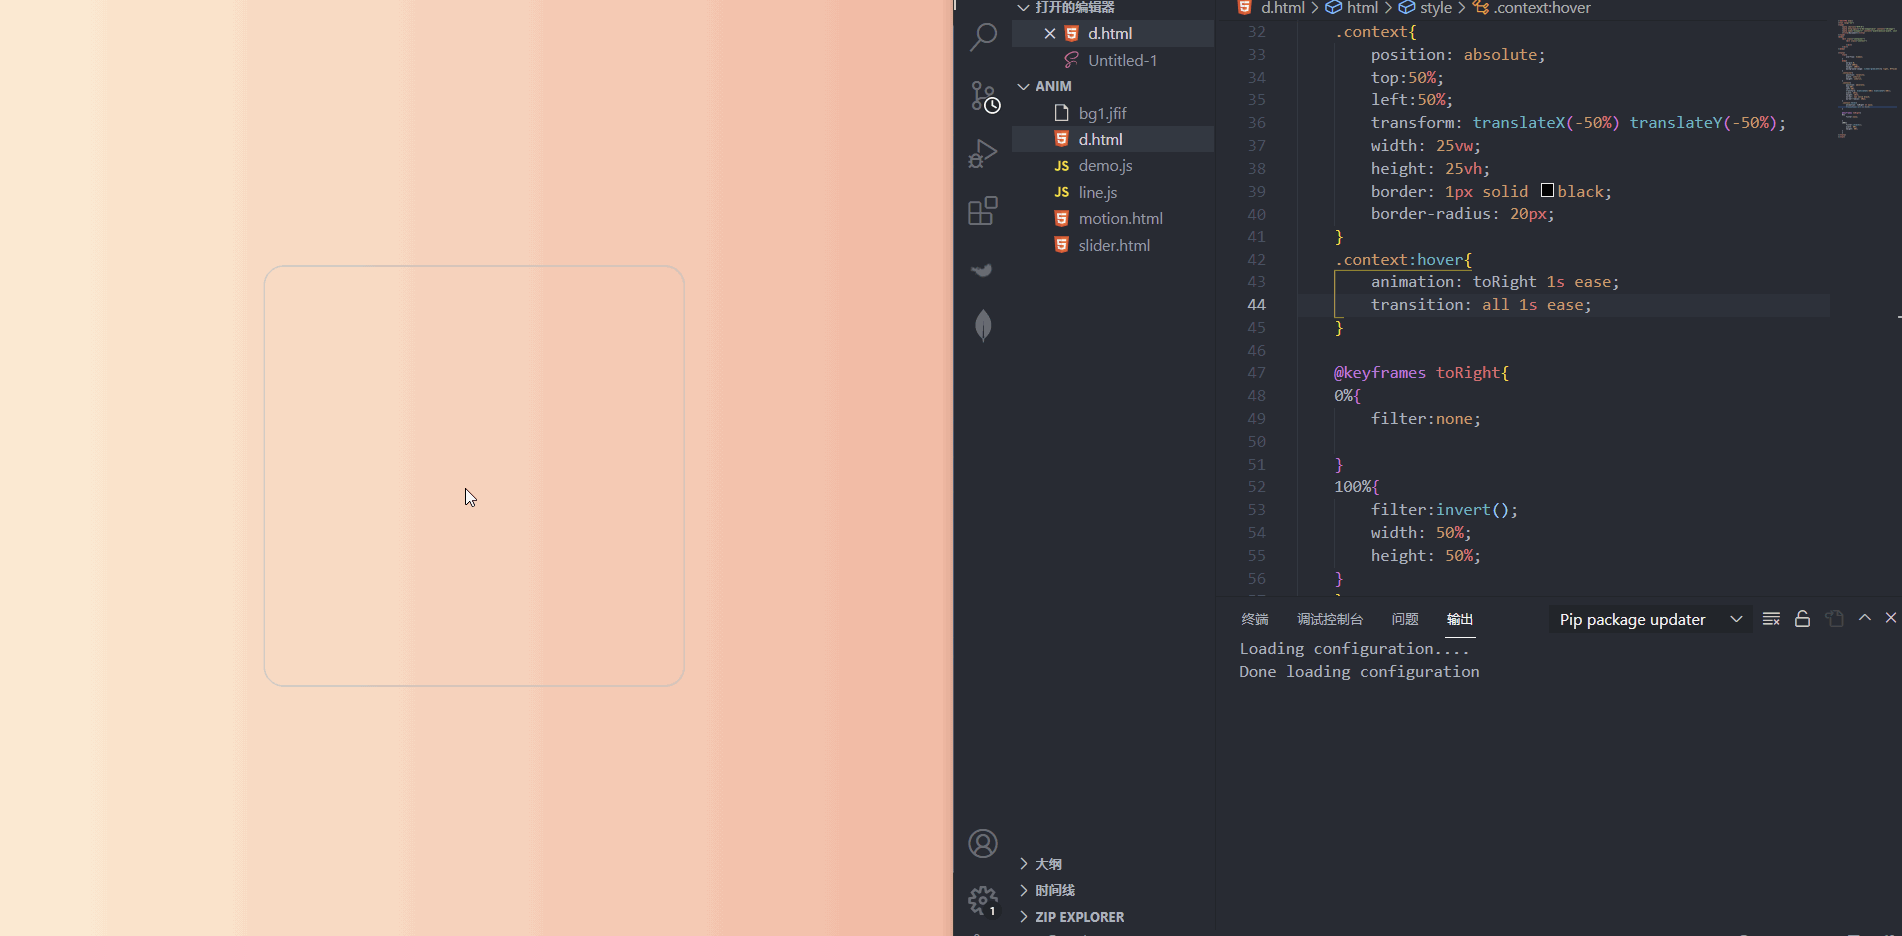This screenshot has height=936, width=1902.
Task: Open the Search view in activity bar
Action: pyautogui.click(x=984, y=38)
